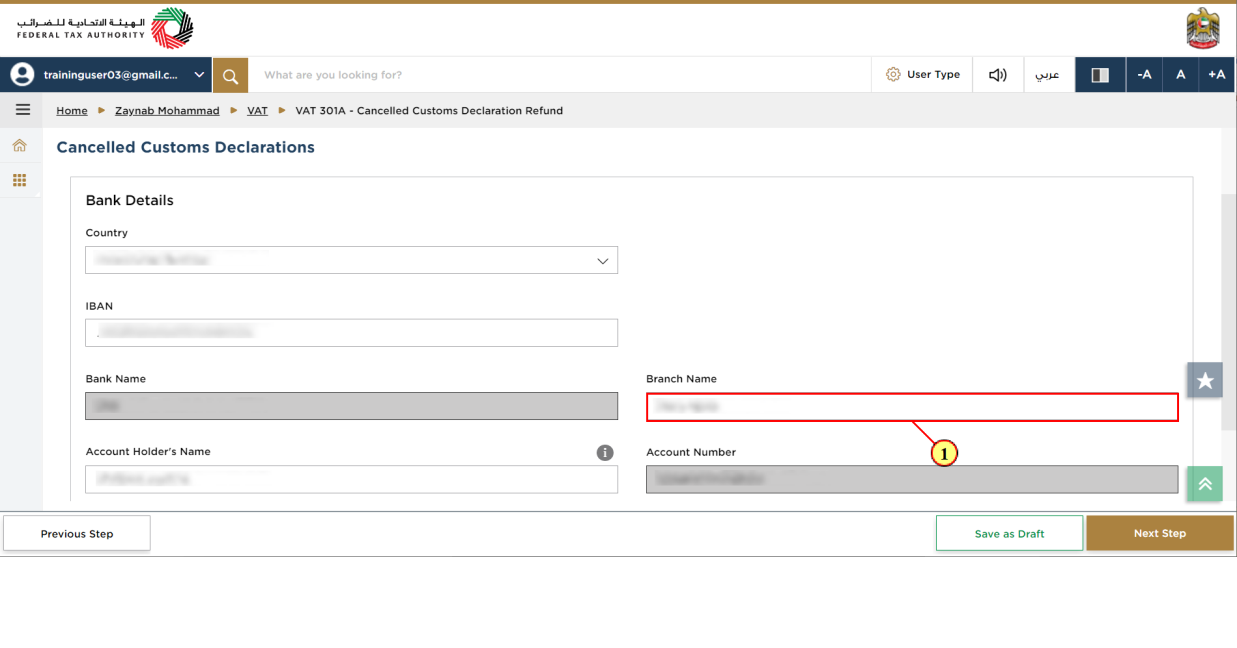
Task: Click the Bank Details section title
Action: point(130,200)
